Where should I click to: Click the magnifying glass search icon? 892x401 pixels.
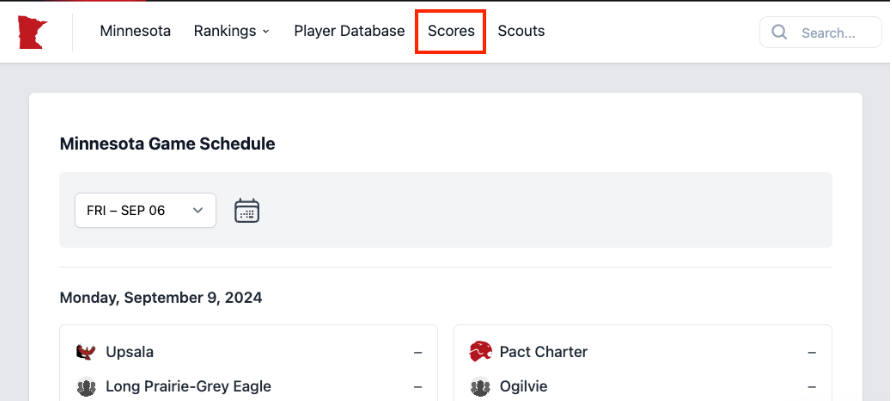tap(779, 32)
